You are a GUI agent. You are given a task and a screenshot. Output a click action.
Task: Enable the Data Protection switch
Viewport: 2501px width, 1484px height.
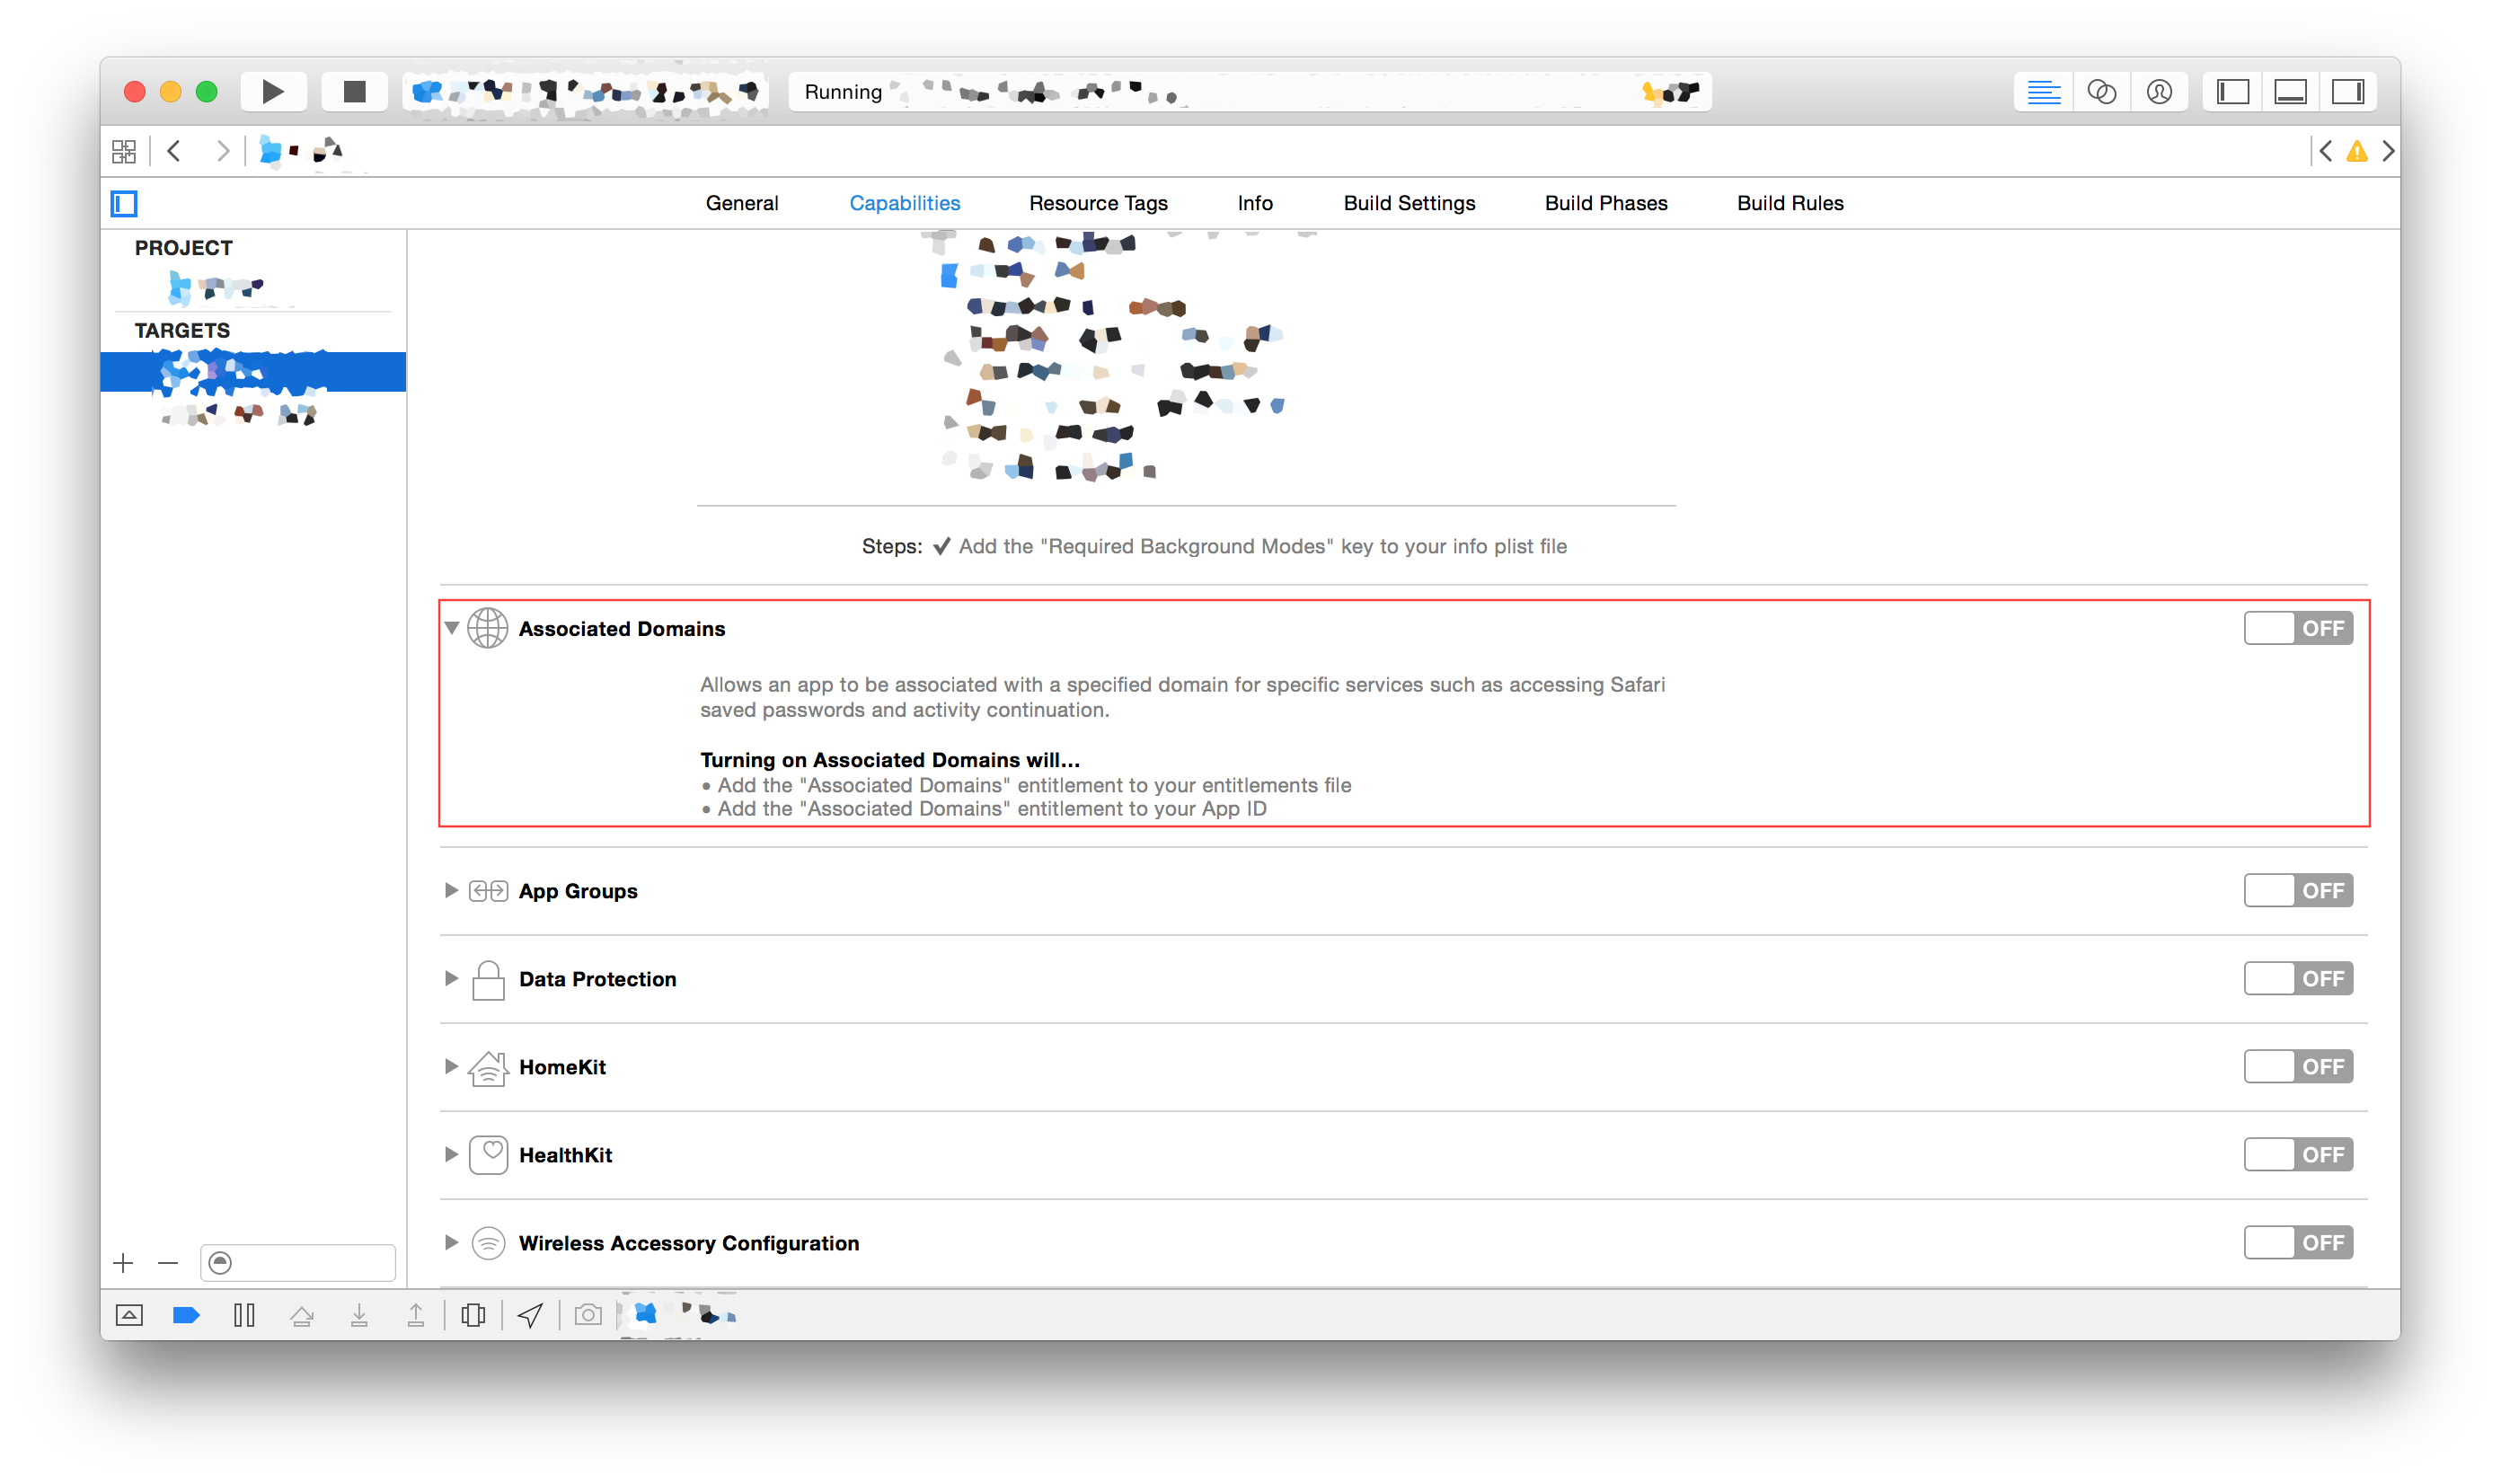tap(2298, 978)
